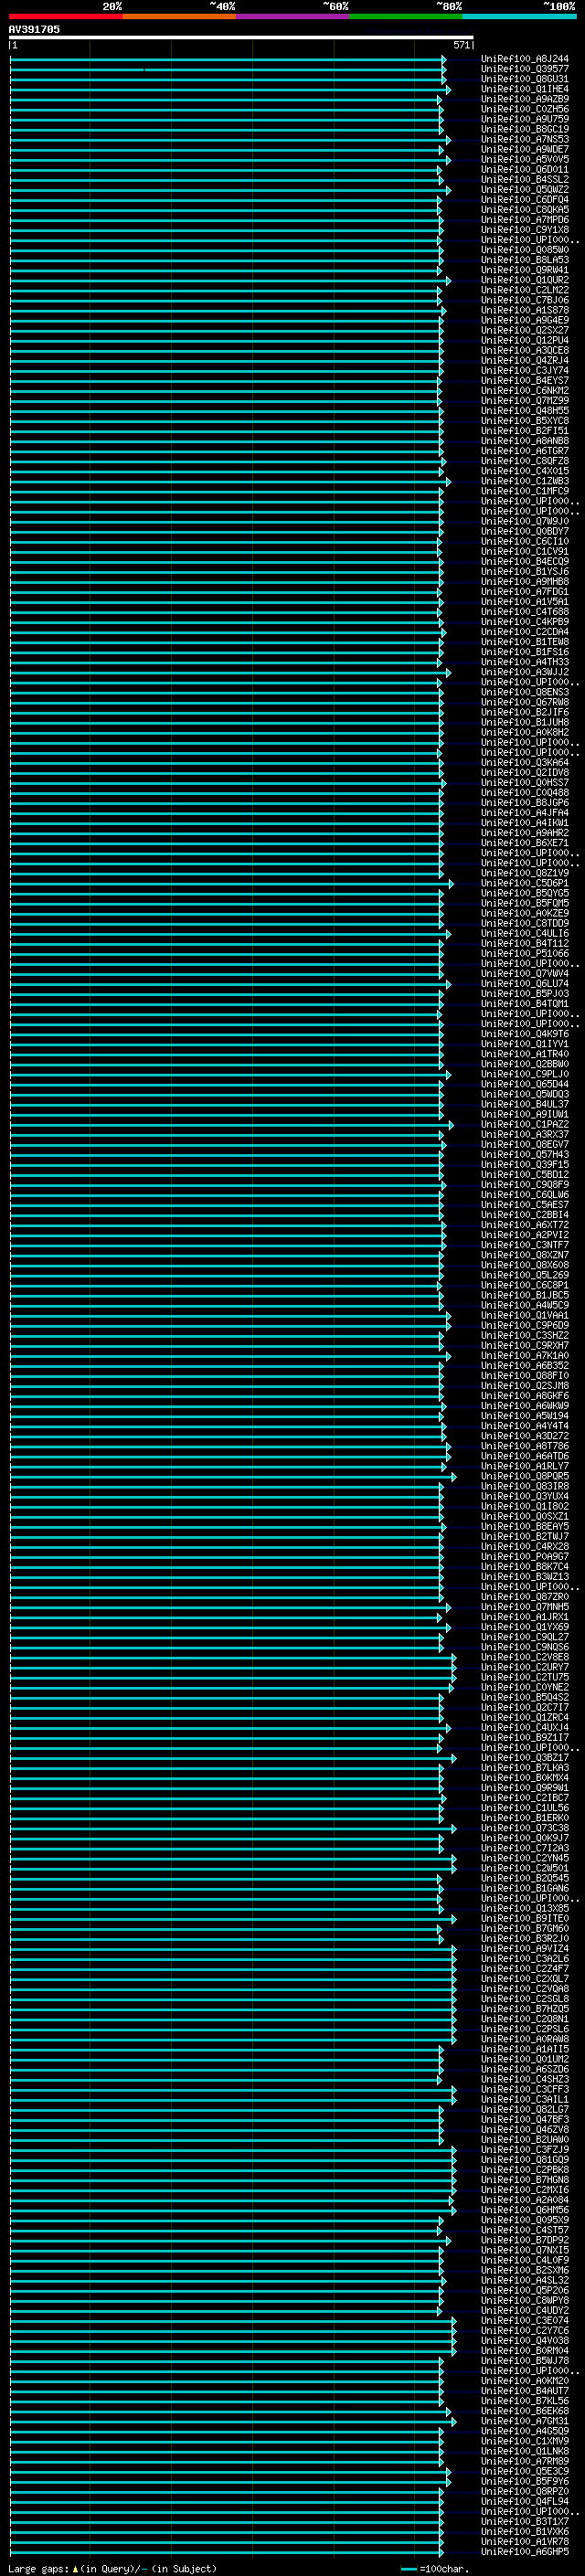This screenshot has width=585, height=2576.
Task: Select hit label UniRef100_C5D6P1
Action: click(x=524, y=883)
